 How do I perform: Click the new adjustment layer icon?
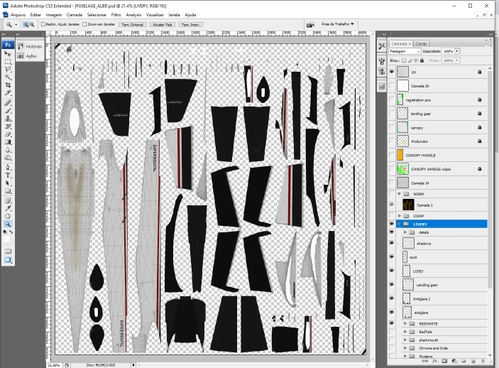[x=454, y=361]
